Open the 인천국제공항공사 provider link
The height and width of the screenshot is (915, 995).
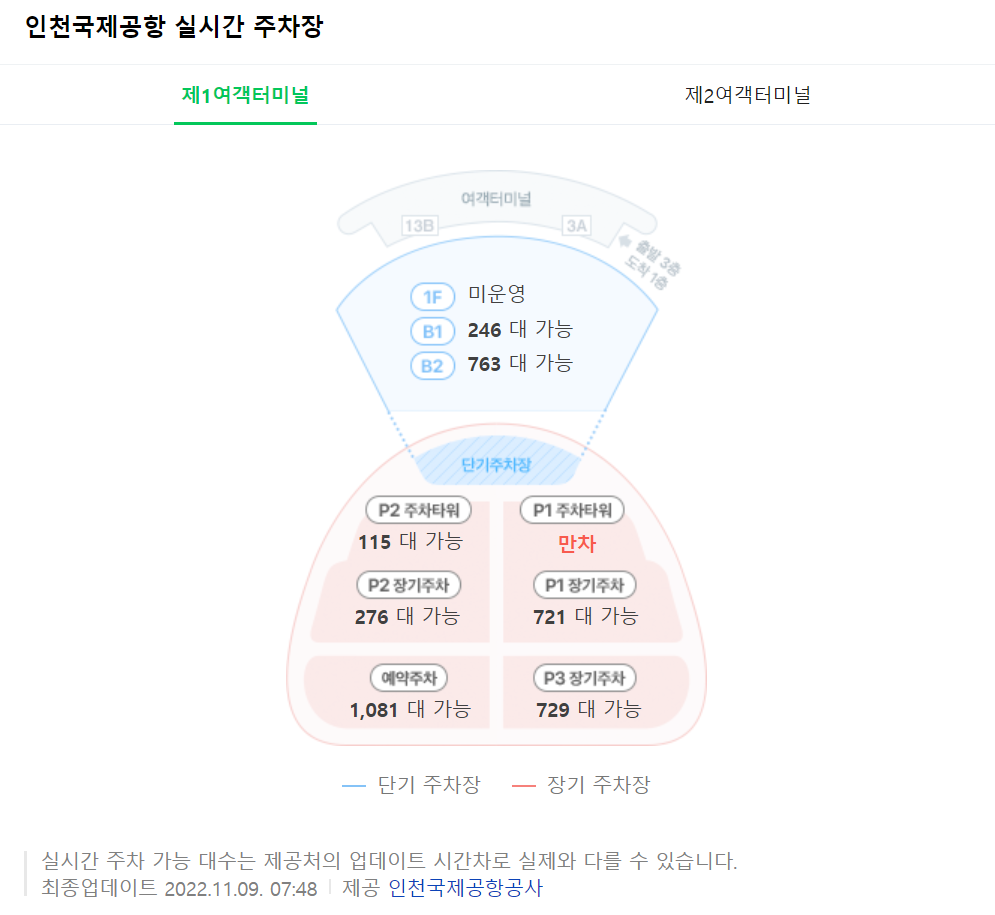pos(464,890)
